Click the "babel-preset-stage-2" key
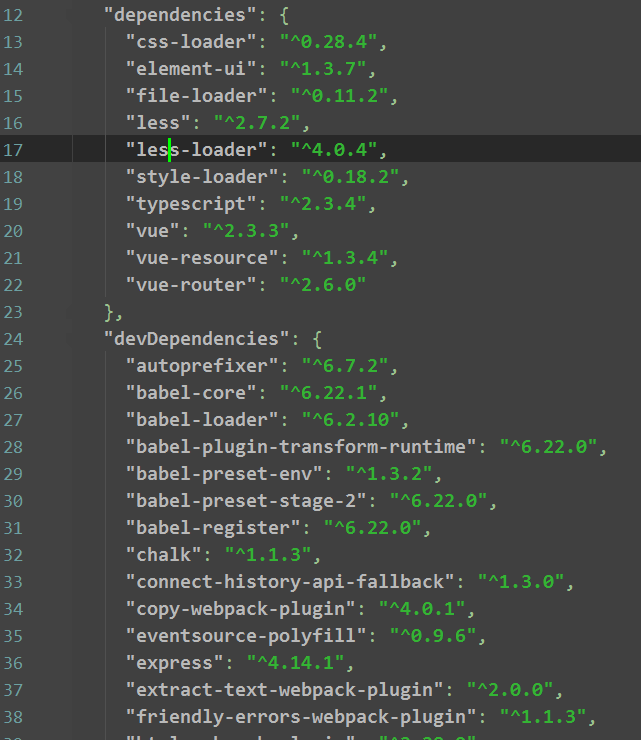The width and height of the screenshot is (641, 740). 246,501
